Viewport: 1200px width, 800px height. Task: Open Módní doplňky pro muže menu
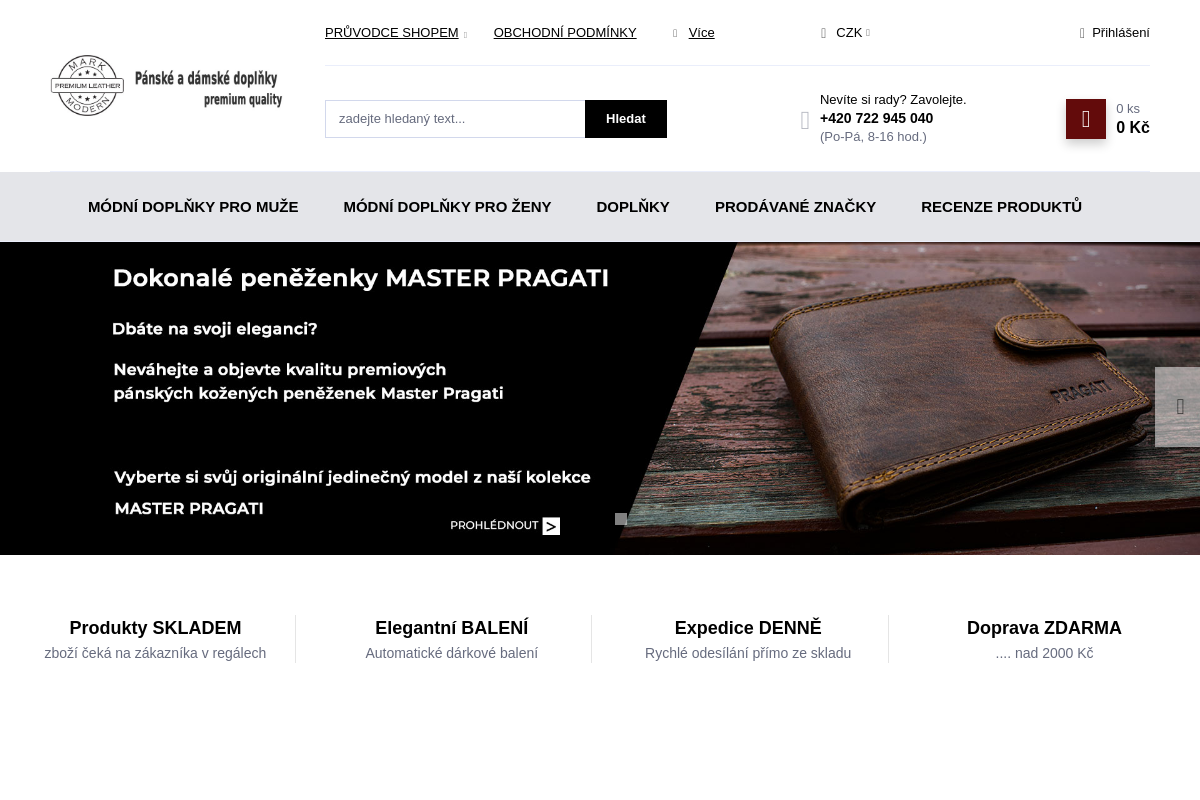[x=193, y=207]
